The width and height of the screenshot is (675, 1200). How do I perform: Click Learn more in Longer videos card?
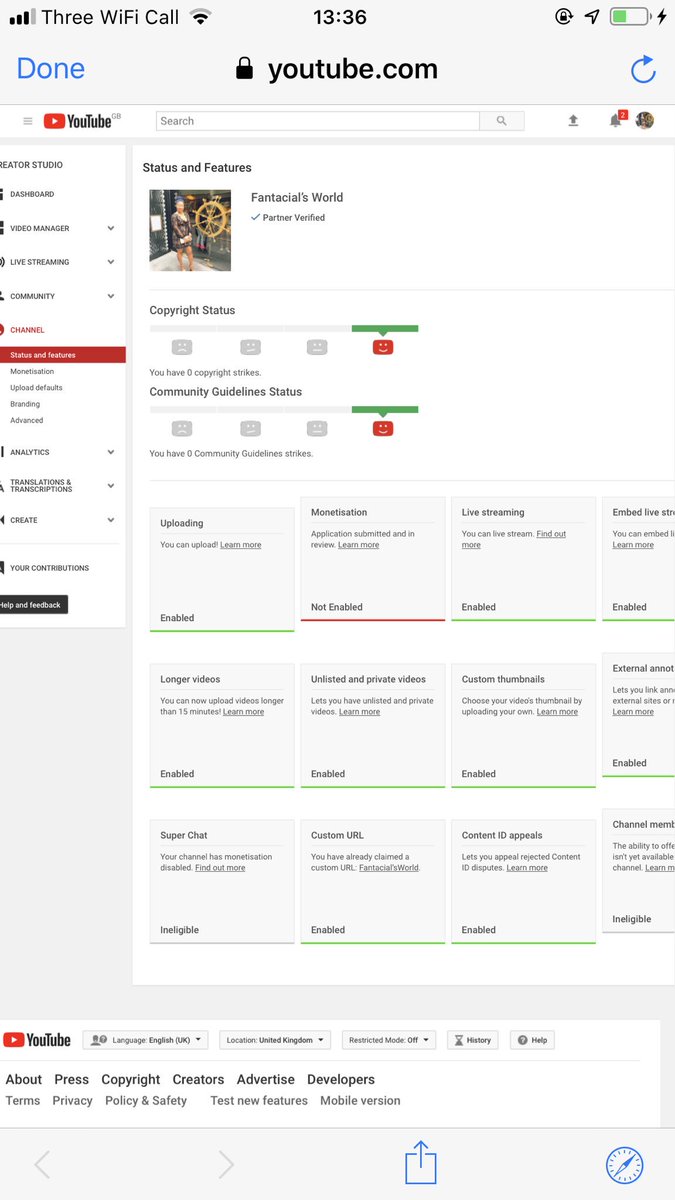click(244, 712)
